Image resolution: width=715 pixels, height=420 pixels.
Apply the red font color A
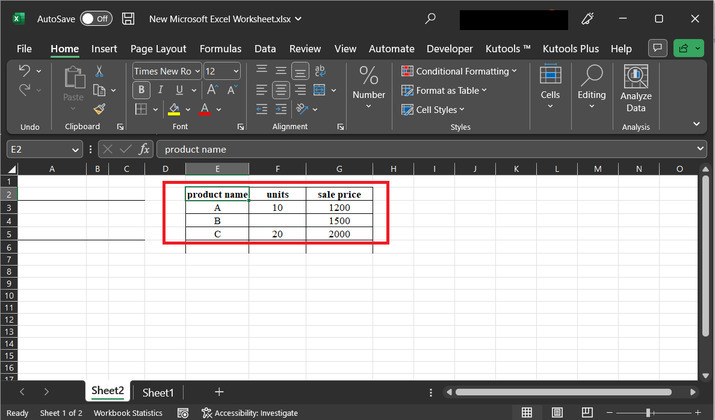(x=205, y=109)
